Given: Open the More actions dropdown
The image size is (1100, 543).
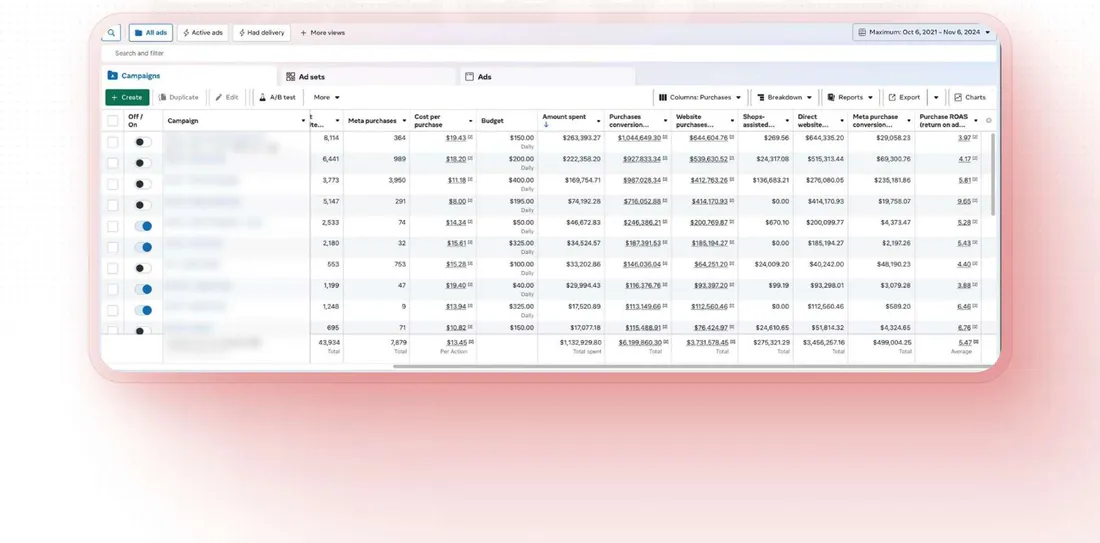Looking at the screenshot, I should (x=326, y=98).
